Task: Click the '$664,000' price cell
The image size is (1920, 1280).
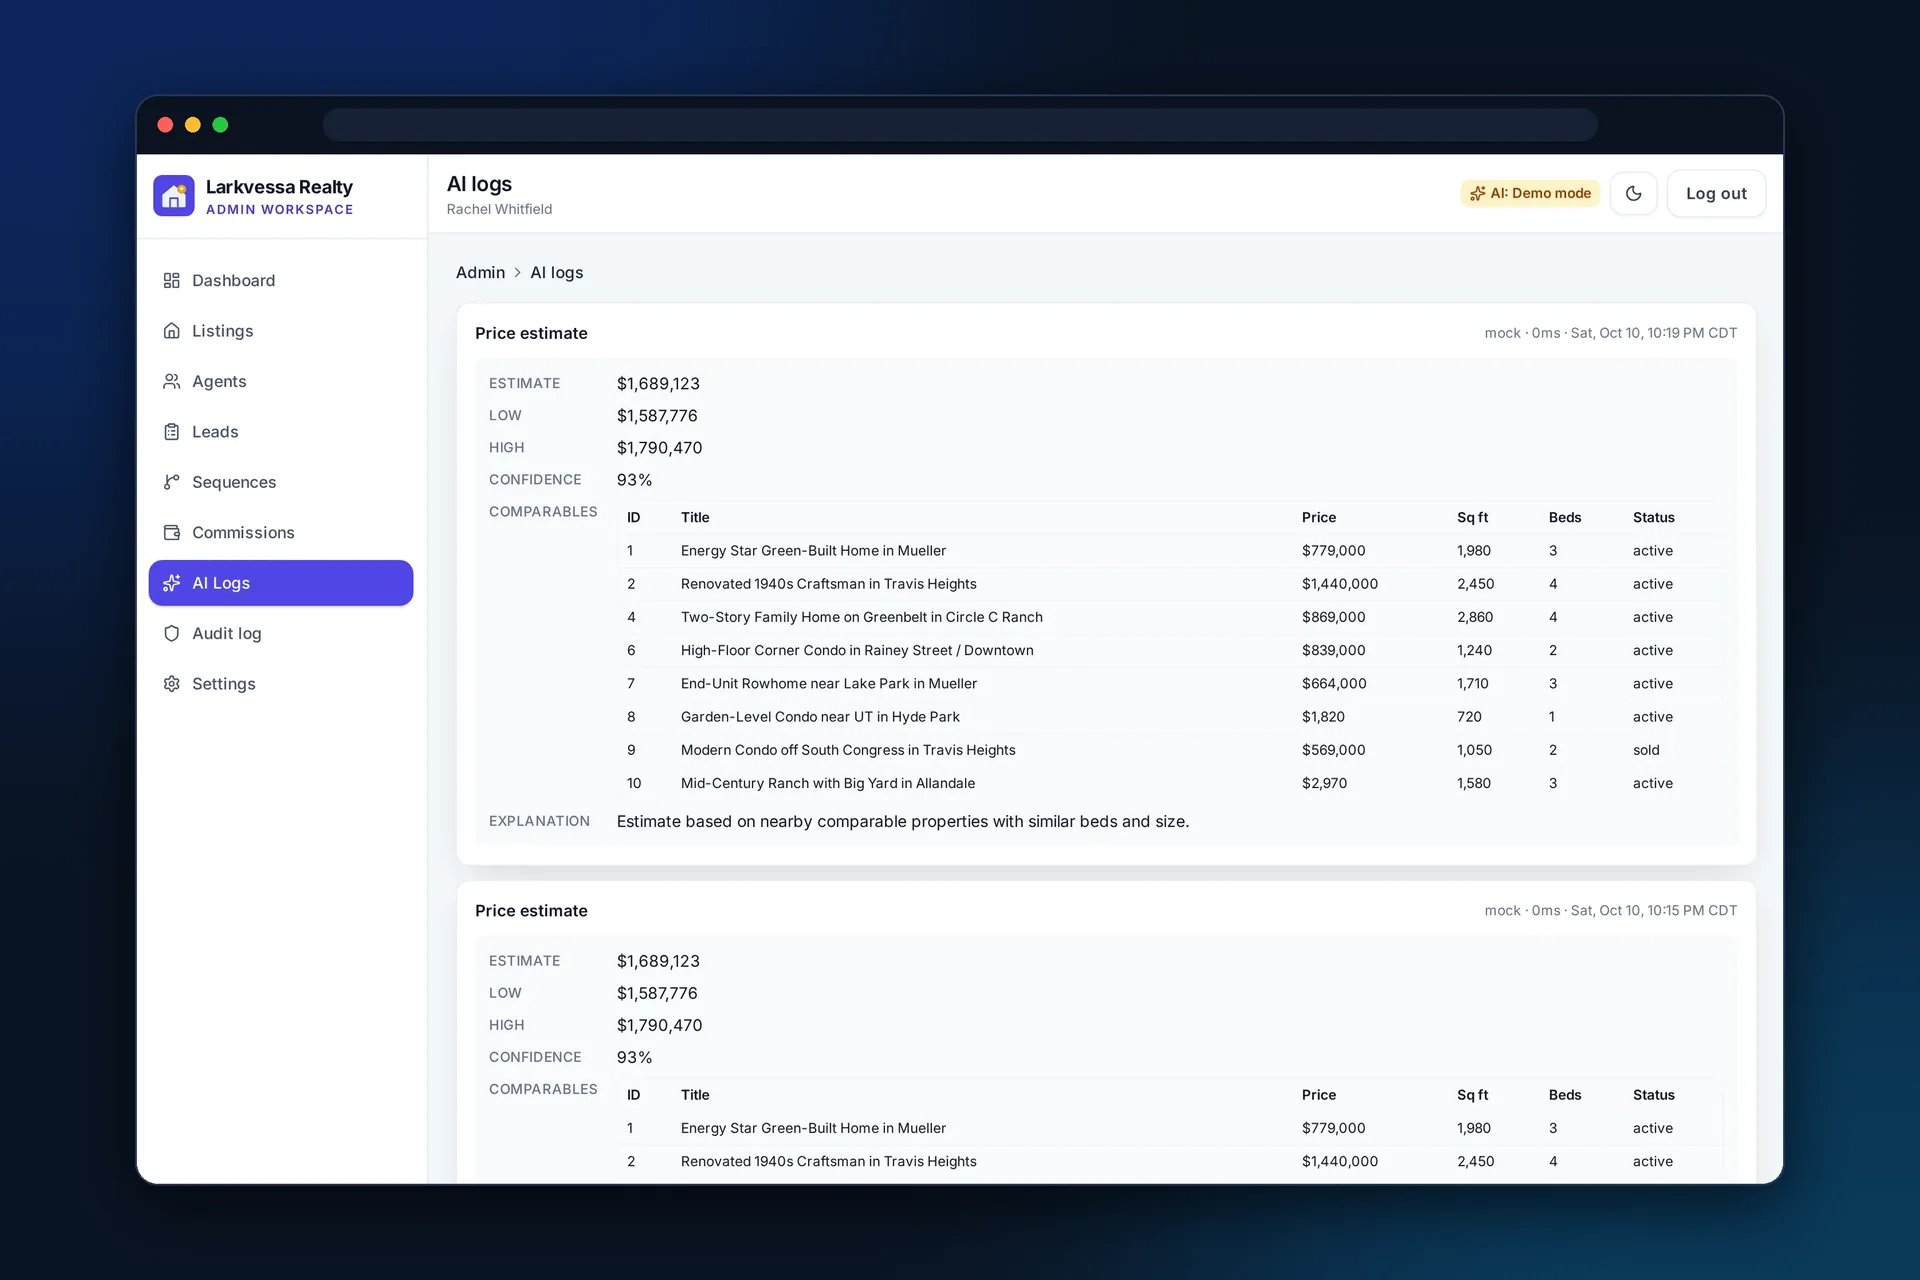Action: point(1334,684)
